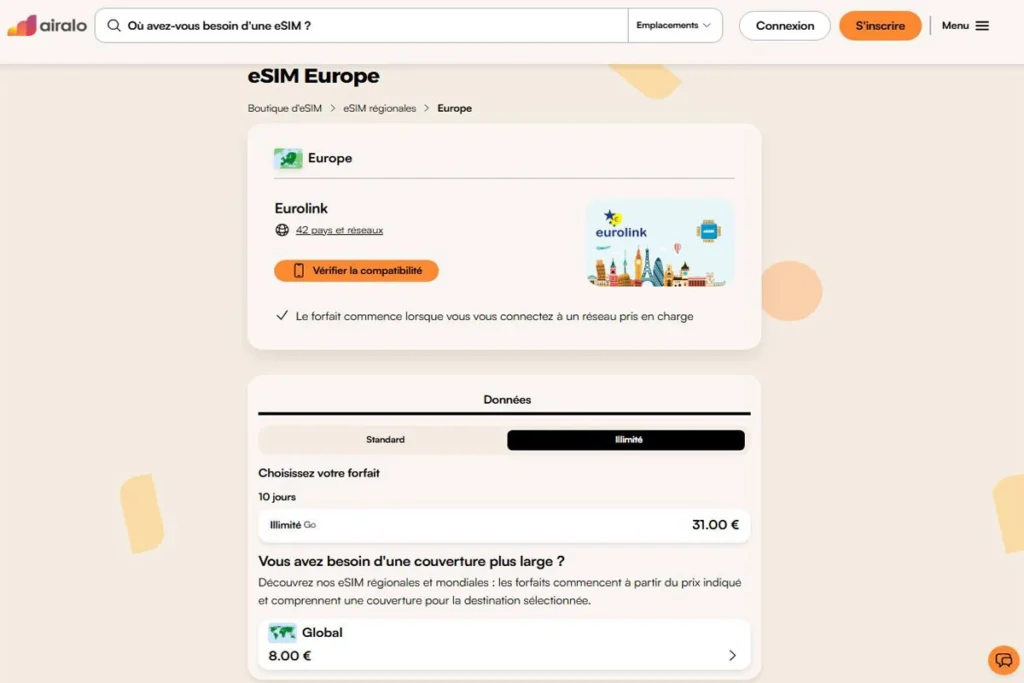The image size is (1024, 683).
Task: Click the Global globe icon
Action: click(281, 632)
